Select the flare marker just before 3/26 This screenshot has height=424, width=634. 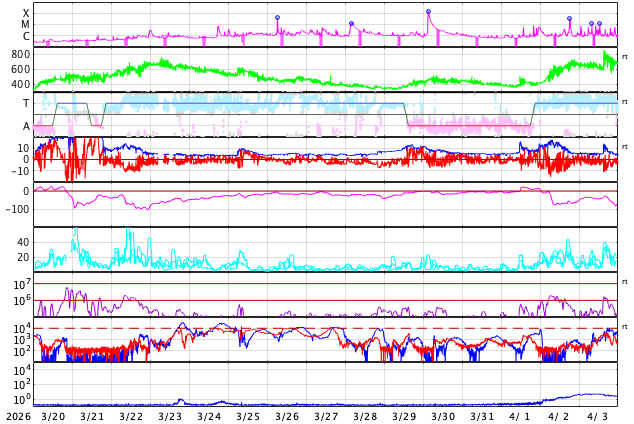click(x=278, y=17)
